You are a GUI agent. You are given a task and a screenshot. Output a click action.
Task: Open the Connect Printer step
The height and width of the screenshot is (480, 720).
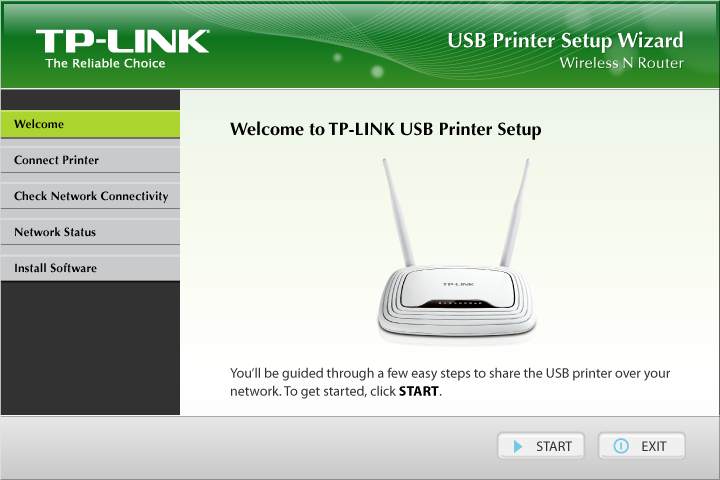coord(90,160)
